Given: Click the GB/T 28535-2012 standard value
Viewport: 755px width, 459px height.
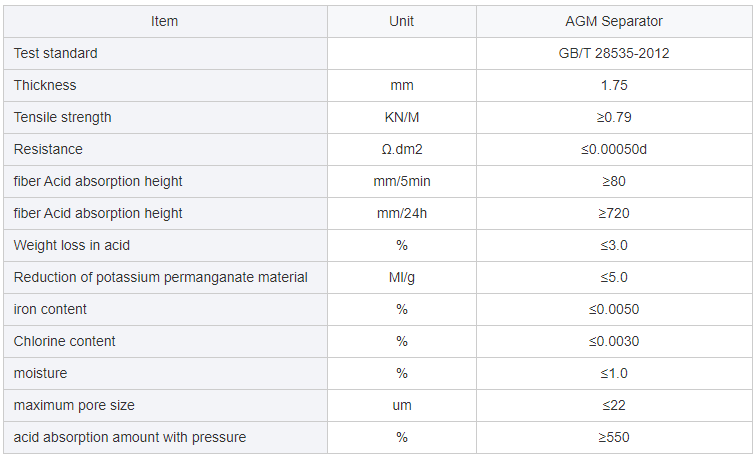Looking at the screenshot, I should click(614, 53).
